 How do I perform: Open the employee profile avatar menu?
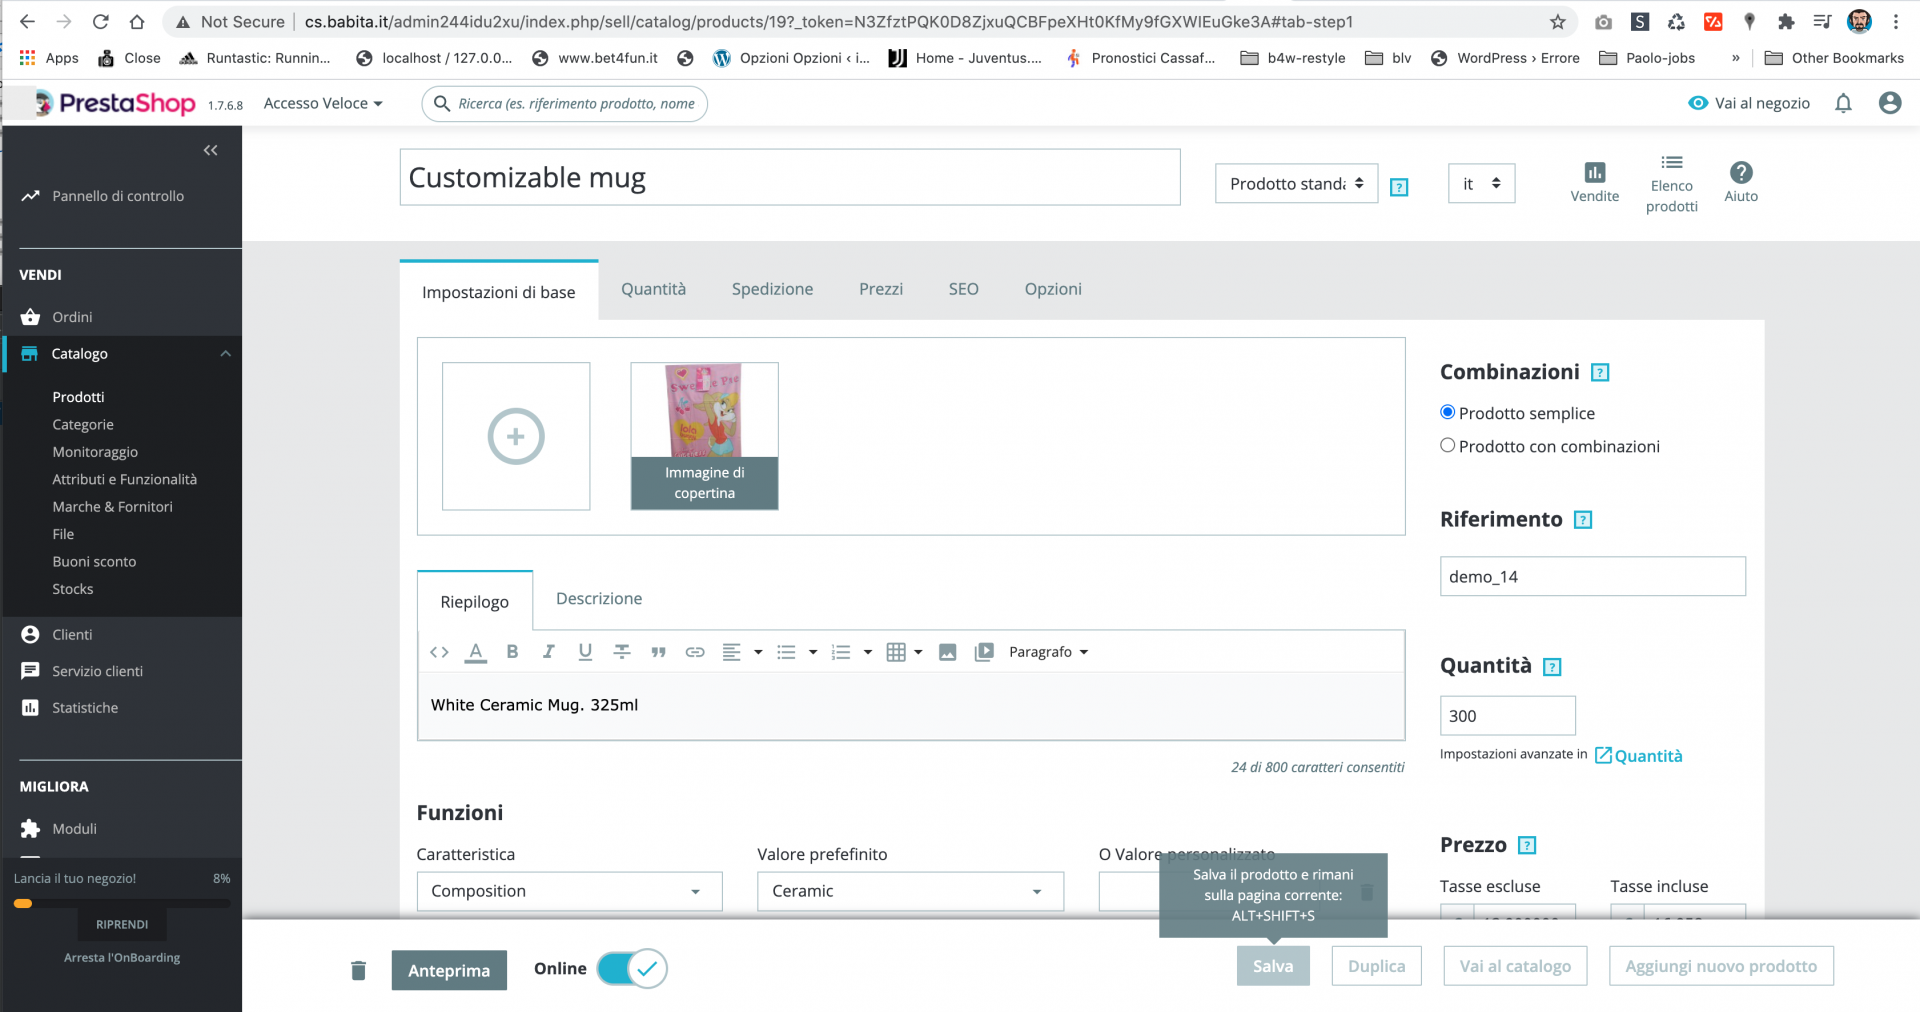click(1890, 103)
